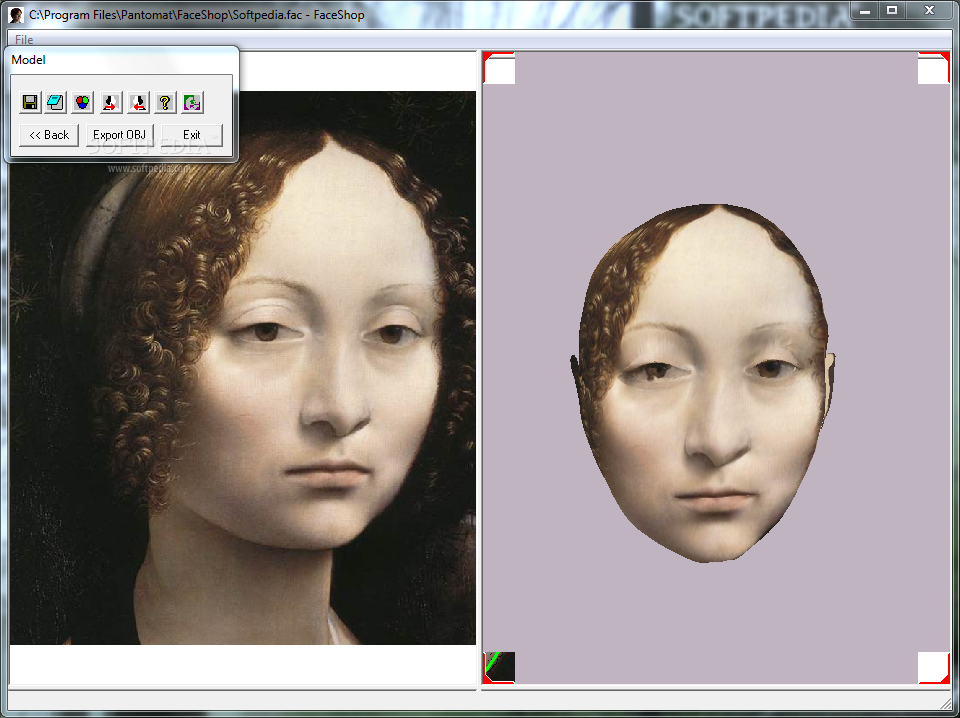
Task: Open the red-green-blue color circles tool
Action: (83, 102)
